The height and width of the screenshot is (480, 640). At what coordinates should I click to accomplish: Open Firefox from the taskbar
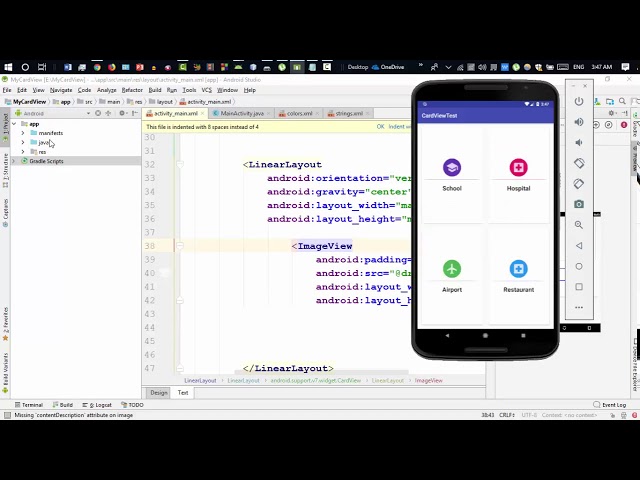coord(111,67)
